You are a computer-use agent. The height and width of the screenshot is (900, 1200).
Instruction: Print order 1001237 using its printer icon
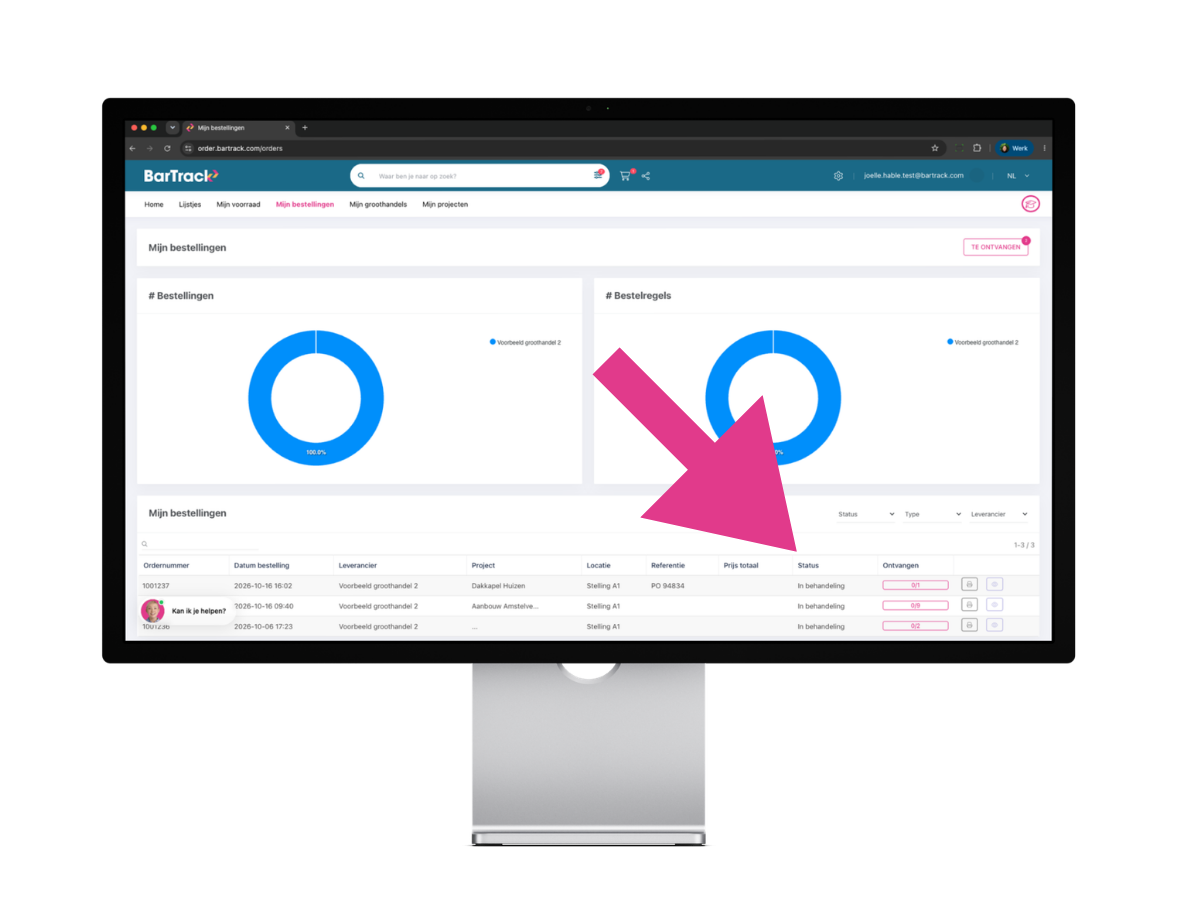point(969,584)
